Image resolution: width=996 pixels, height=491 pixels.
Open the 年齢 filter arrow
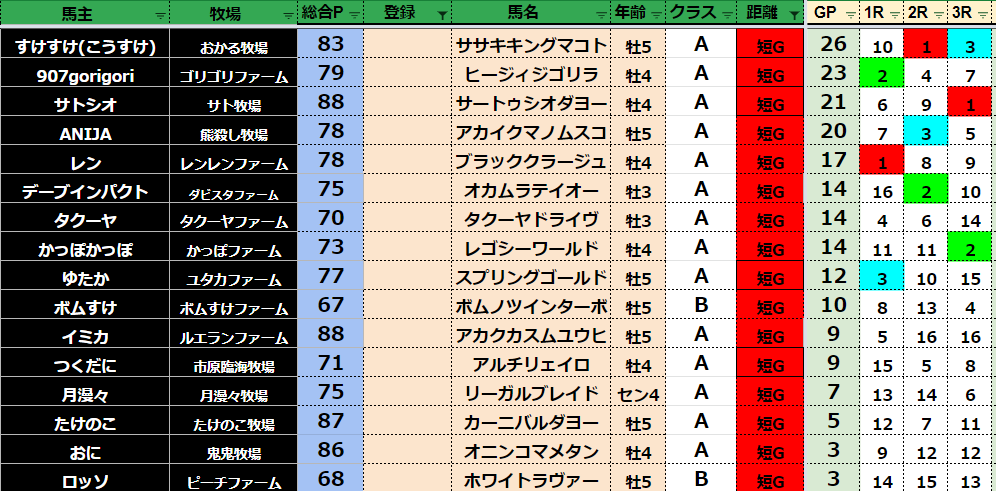[x=653, y=15]
